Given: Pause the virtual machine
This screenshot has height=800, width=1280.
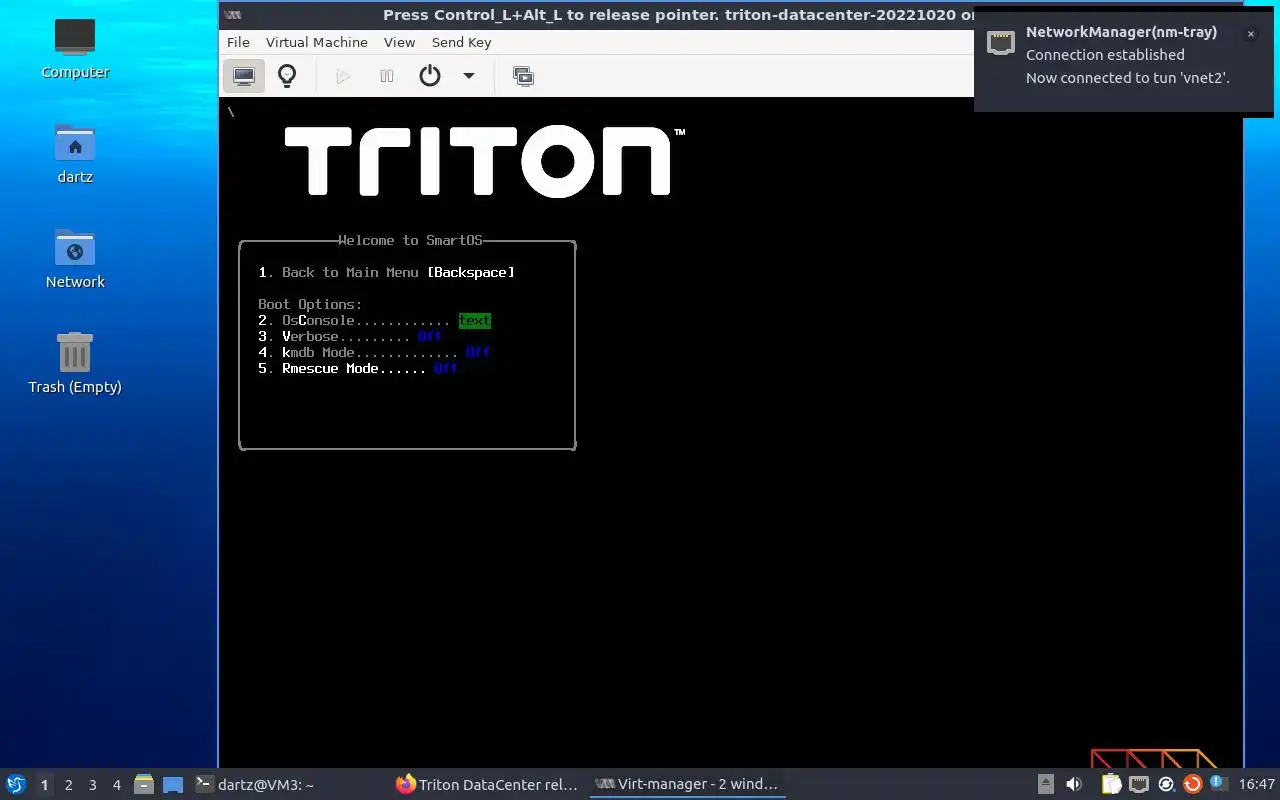Looking at the screenshot, I should [x=387, y=76].
